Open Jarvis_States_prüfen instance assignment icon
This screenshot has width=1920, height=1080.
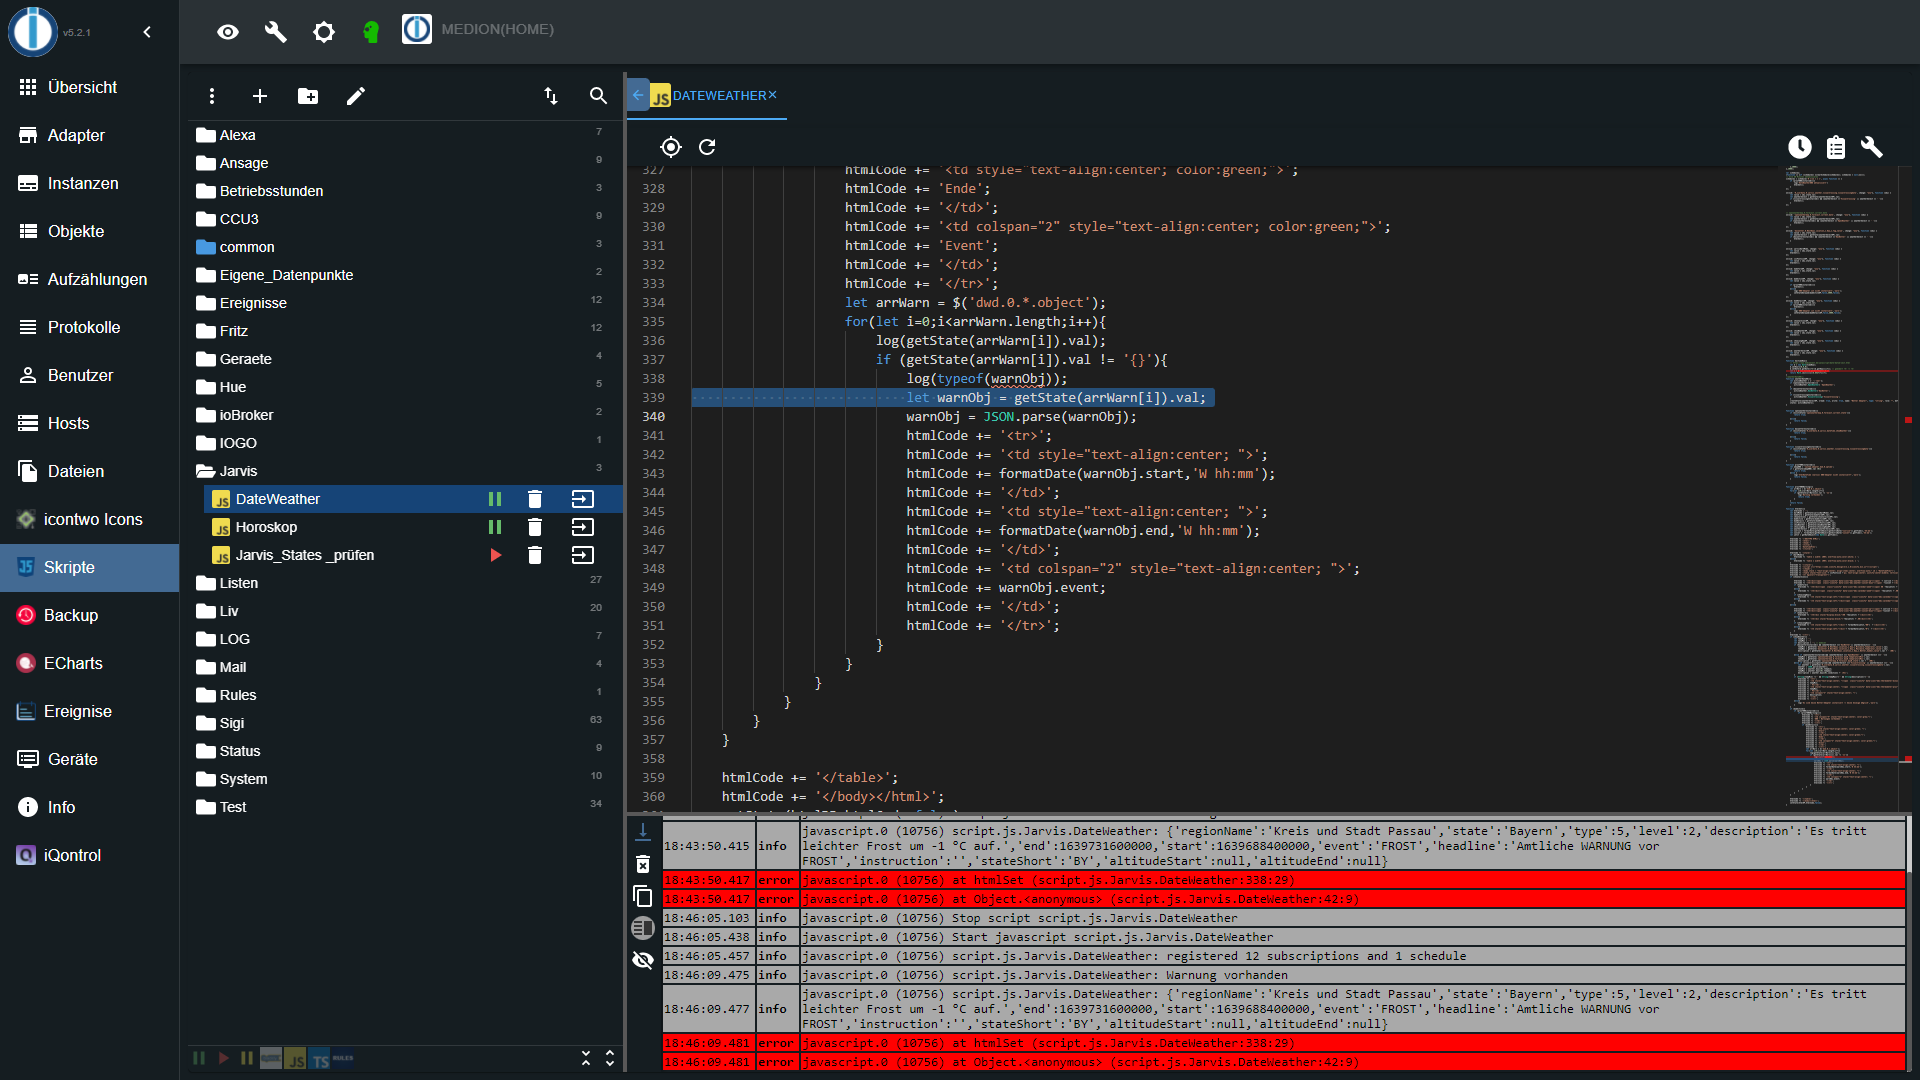(583, 555)
